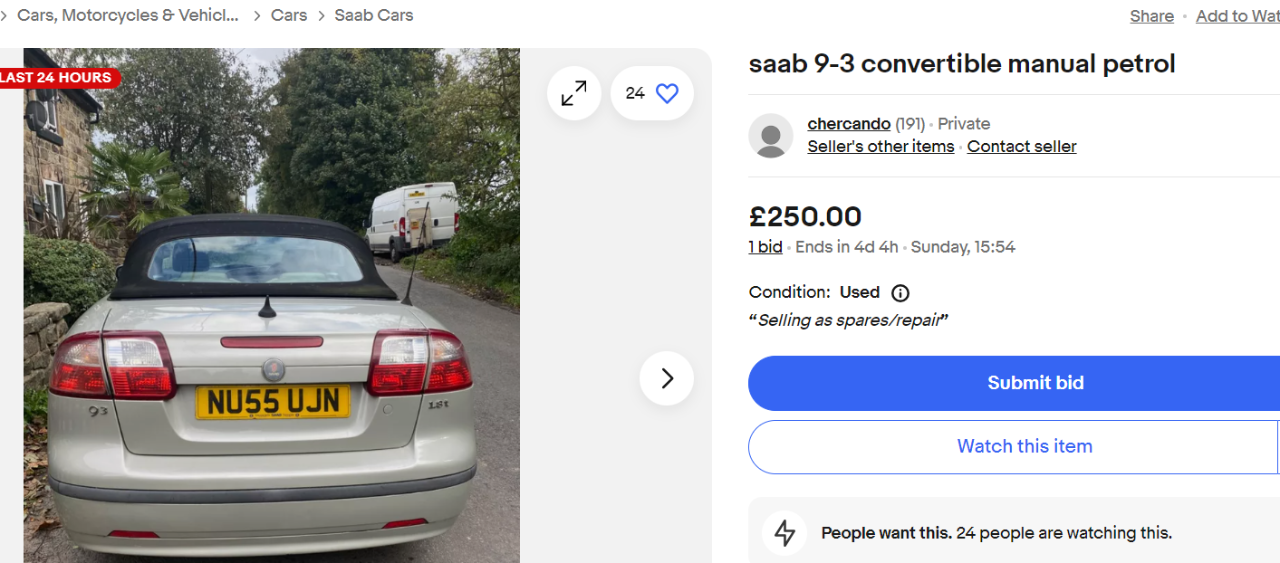Click the Last 24 Hours badge
1280x563 pixels.
click(x=57, y=77)
